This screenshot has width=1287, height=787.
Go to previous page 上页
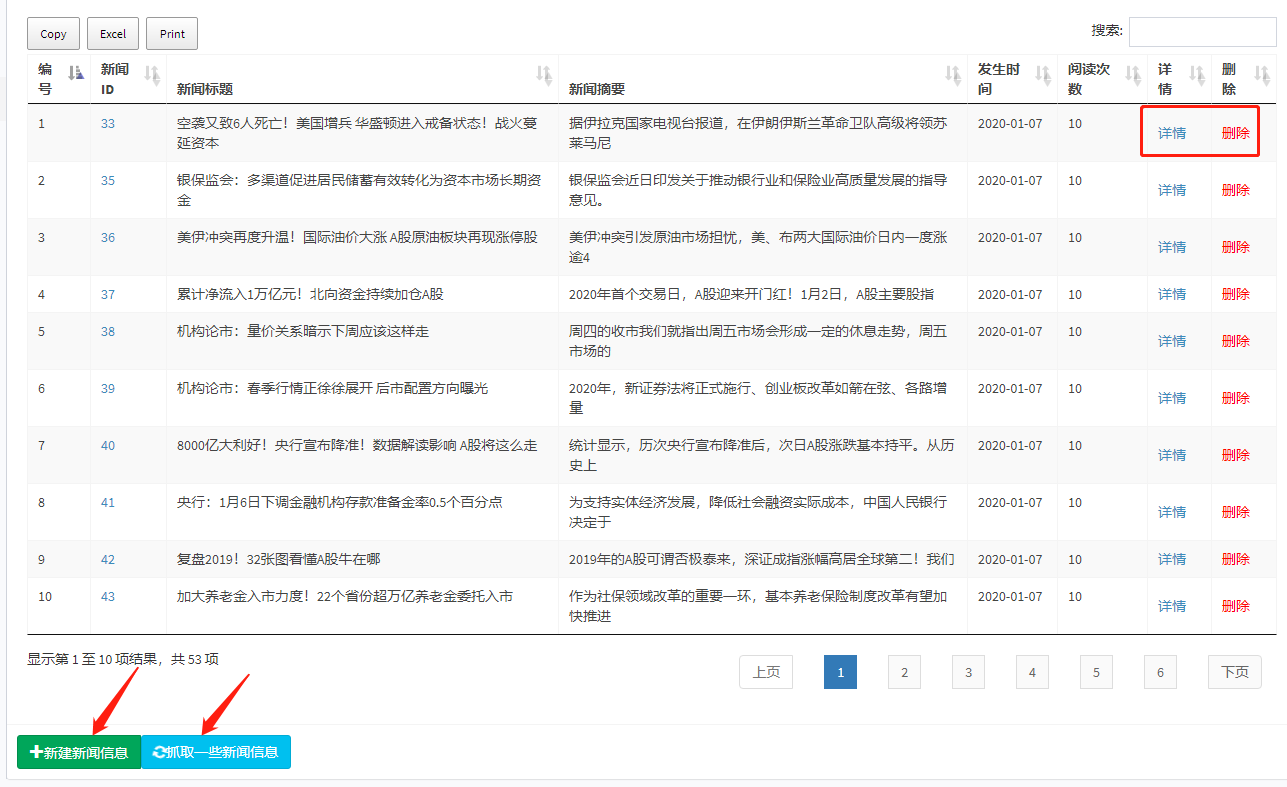766,672
